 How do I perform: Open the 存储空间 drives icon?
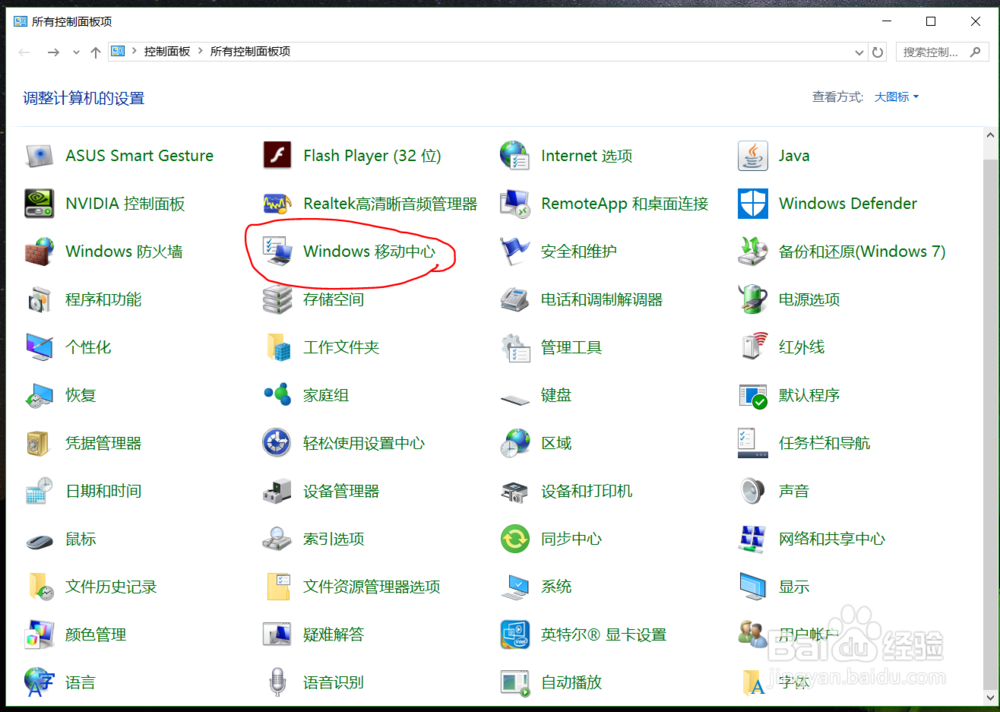277,299
